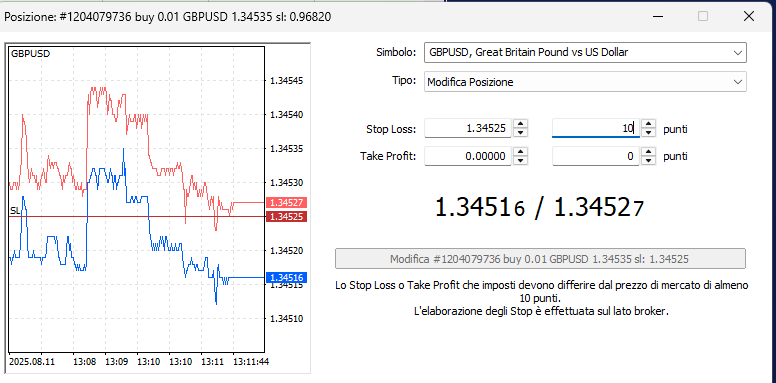776x383 pixels.
Task: Click the blue 1.34516 bid price tag
Action: pyautogui.click(x=287, y=277)
